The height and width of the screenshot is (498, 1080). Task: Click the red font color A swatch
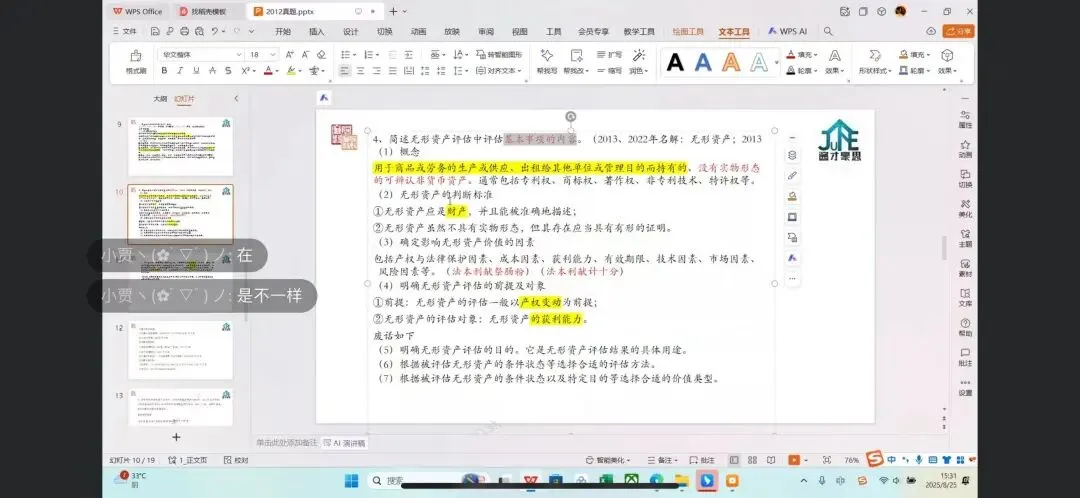click(x=268, y=70)
